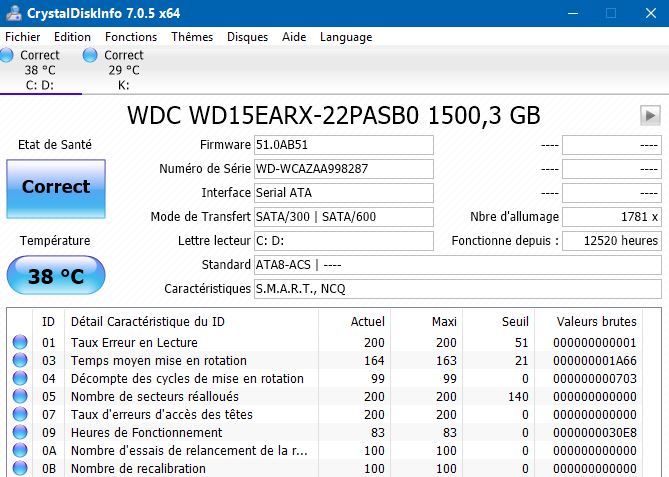Select row Taux d'erreurs d'accès des têtes
Image resolution: width=669 pixels, height=477 pixels.
click(326, 414)
